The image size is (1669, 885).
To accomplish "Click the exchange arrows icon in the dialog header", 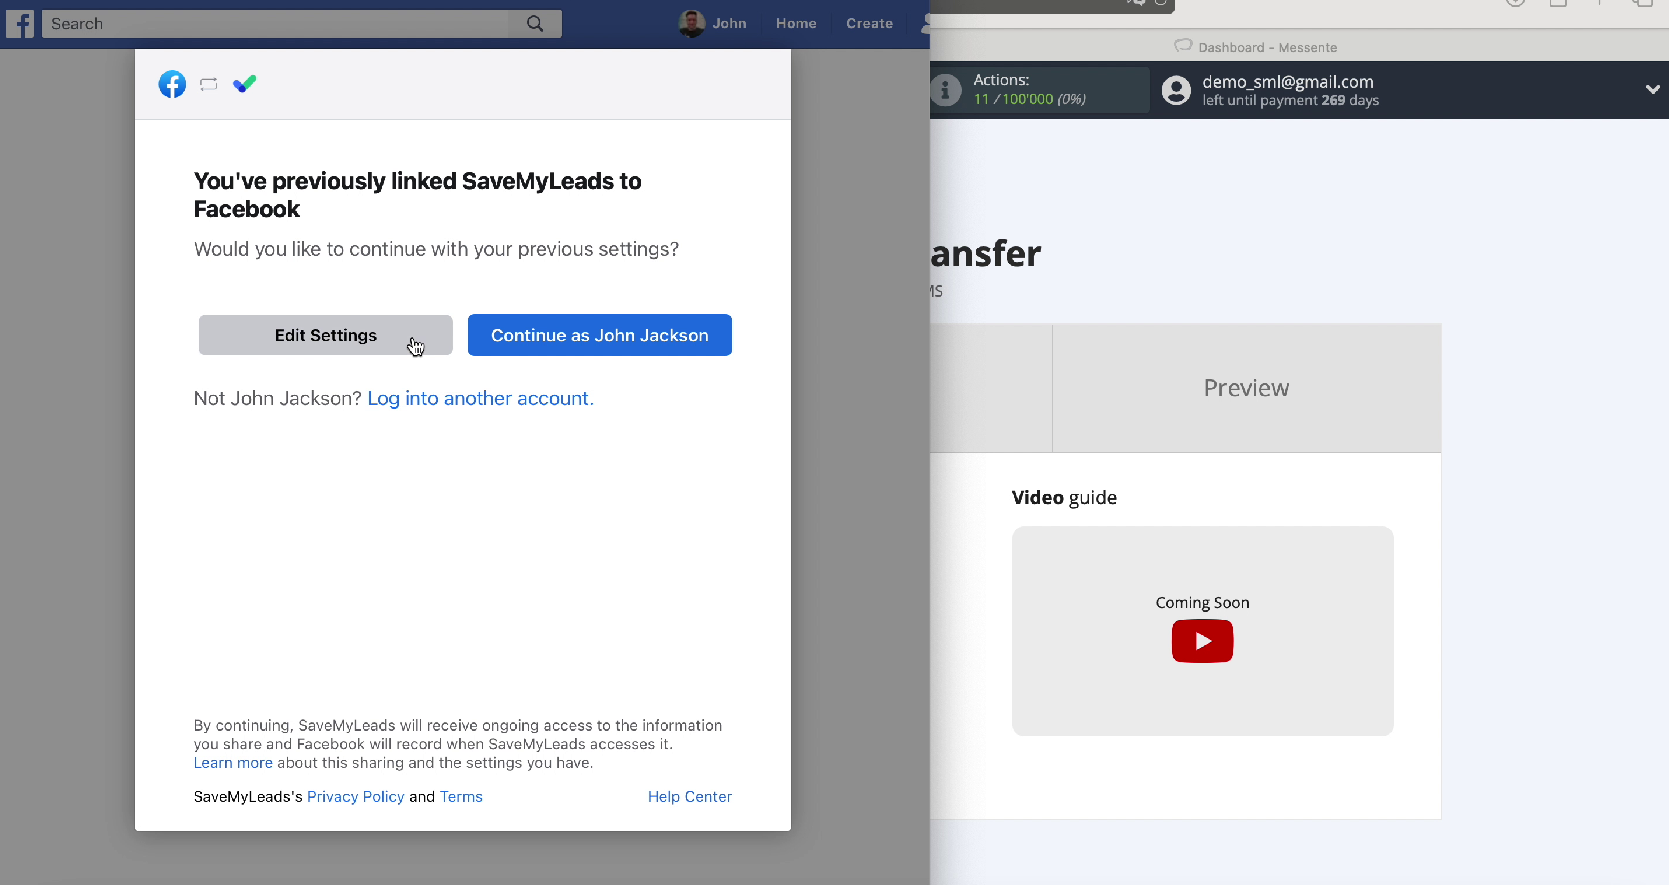I will click(x=208, y=85).
